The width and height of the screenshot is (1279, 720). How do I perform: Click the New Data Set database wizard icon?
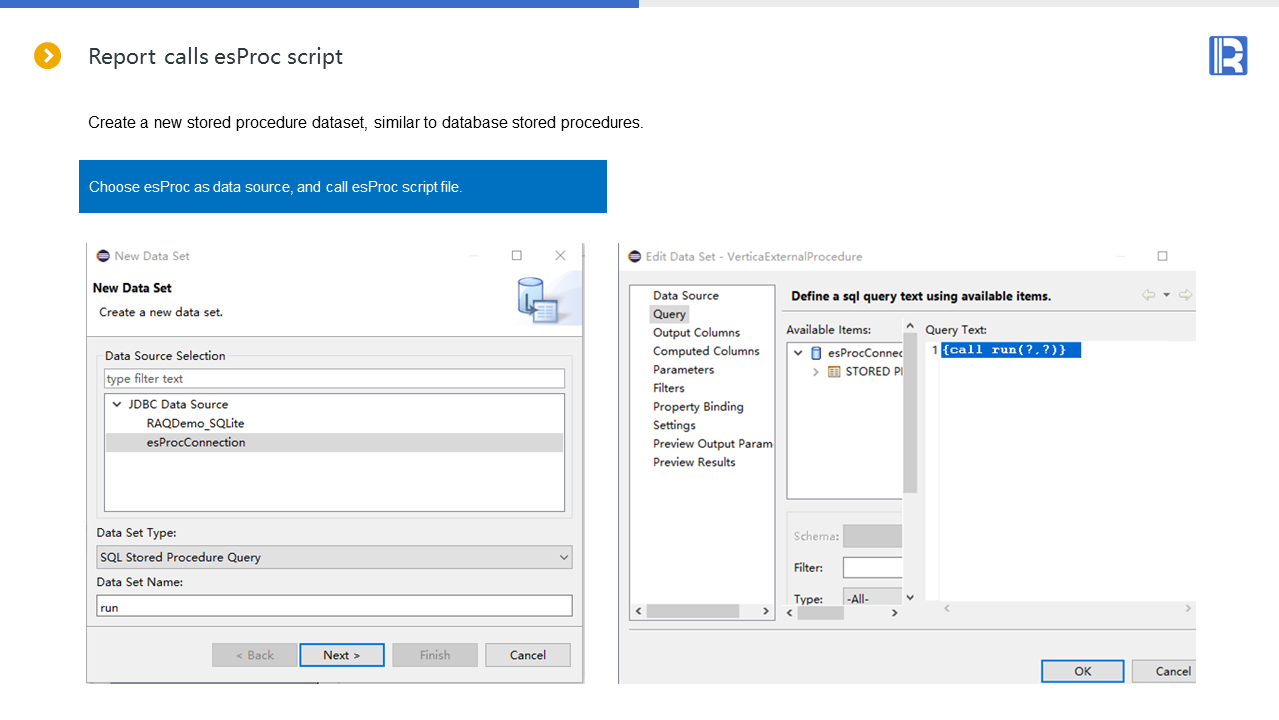click(536, 301)
